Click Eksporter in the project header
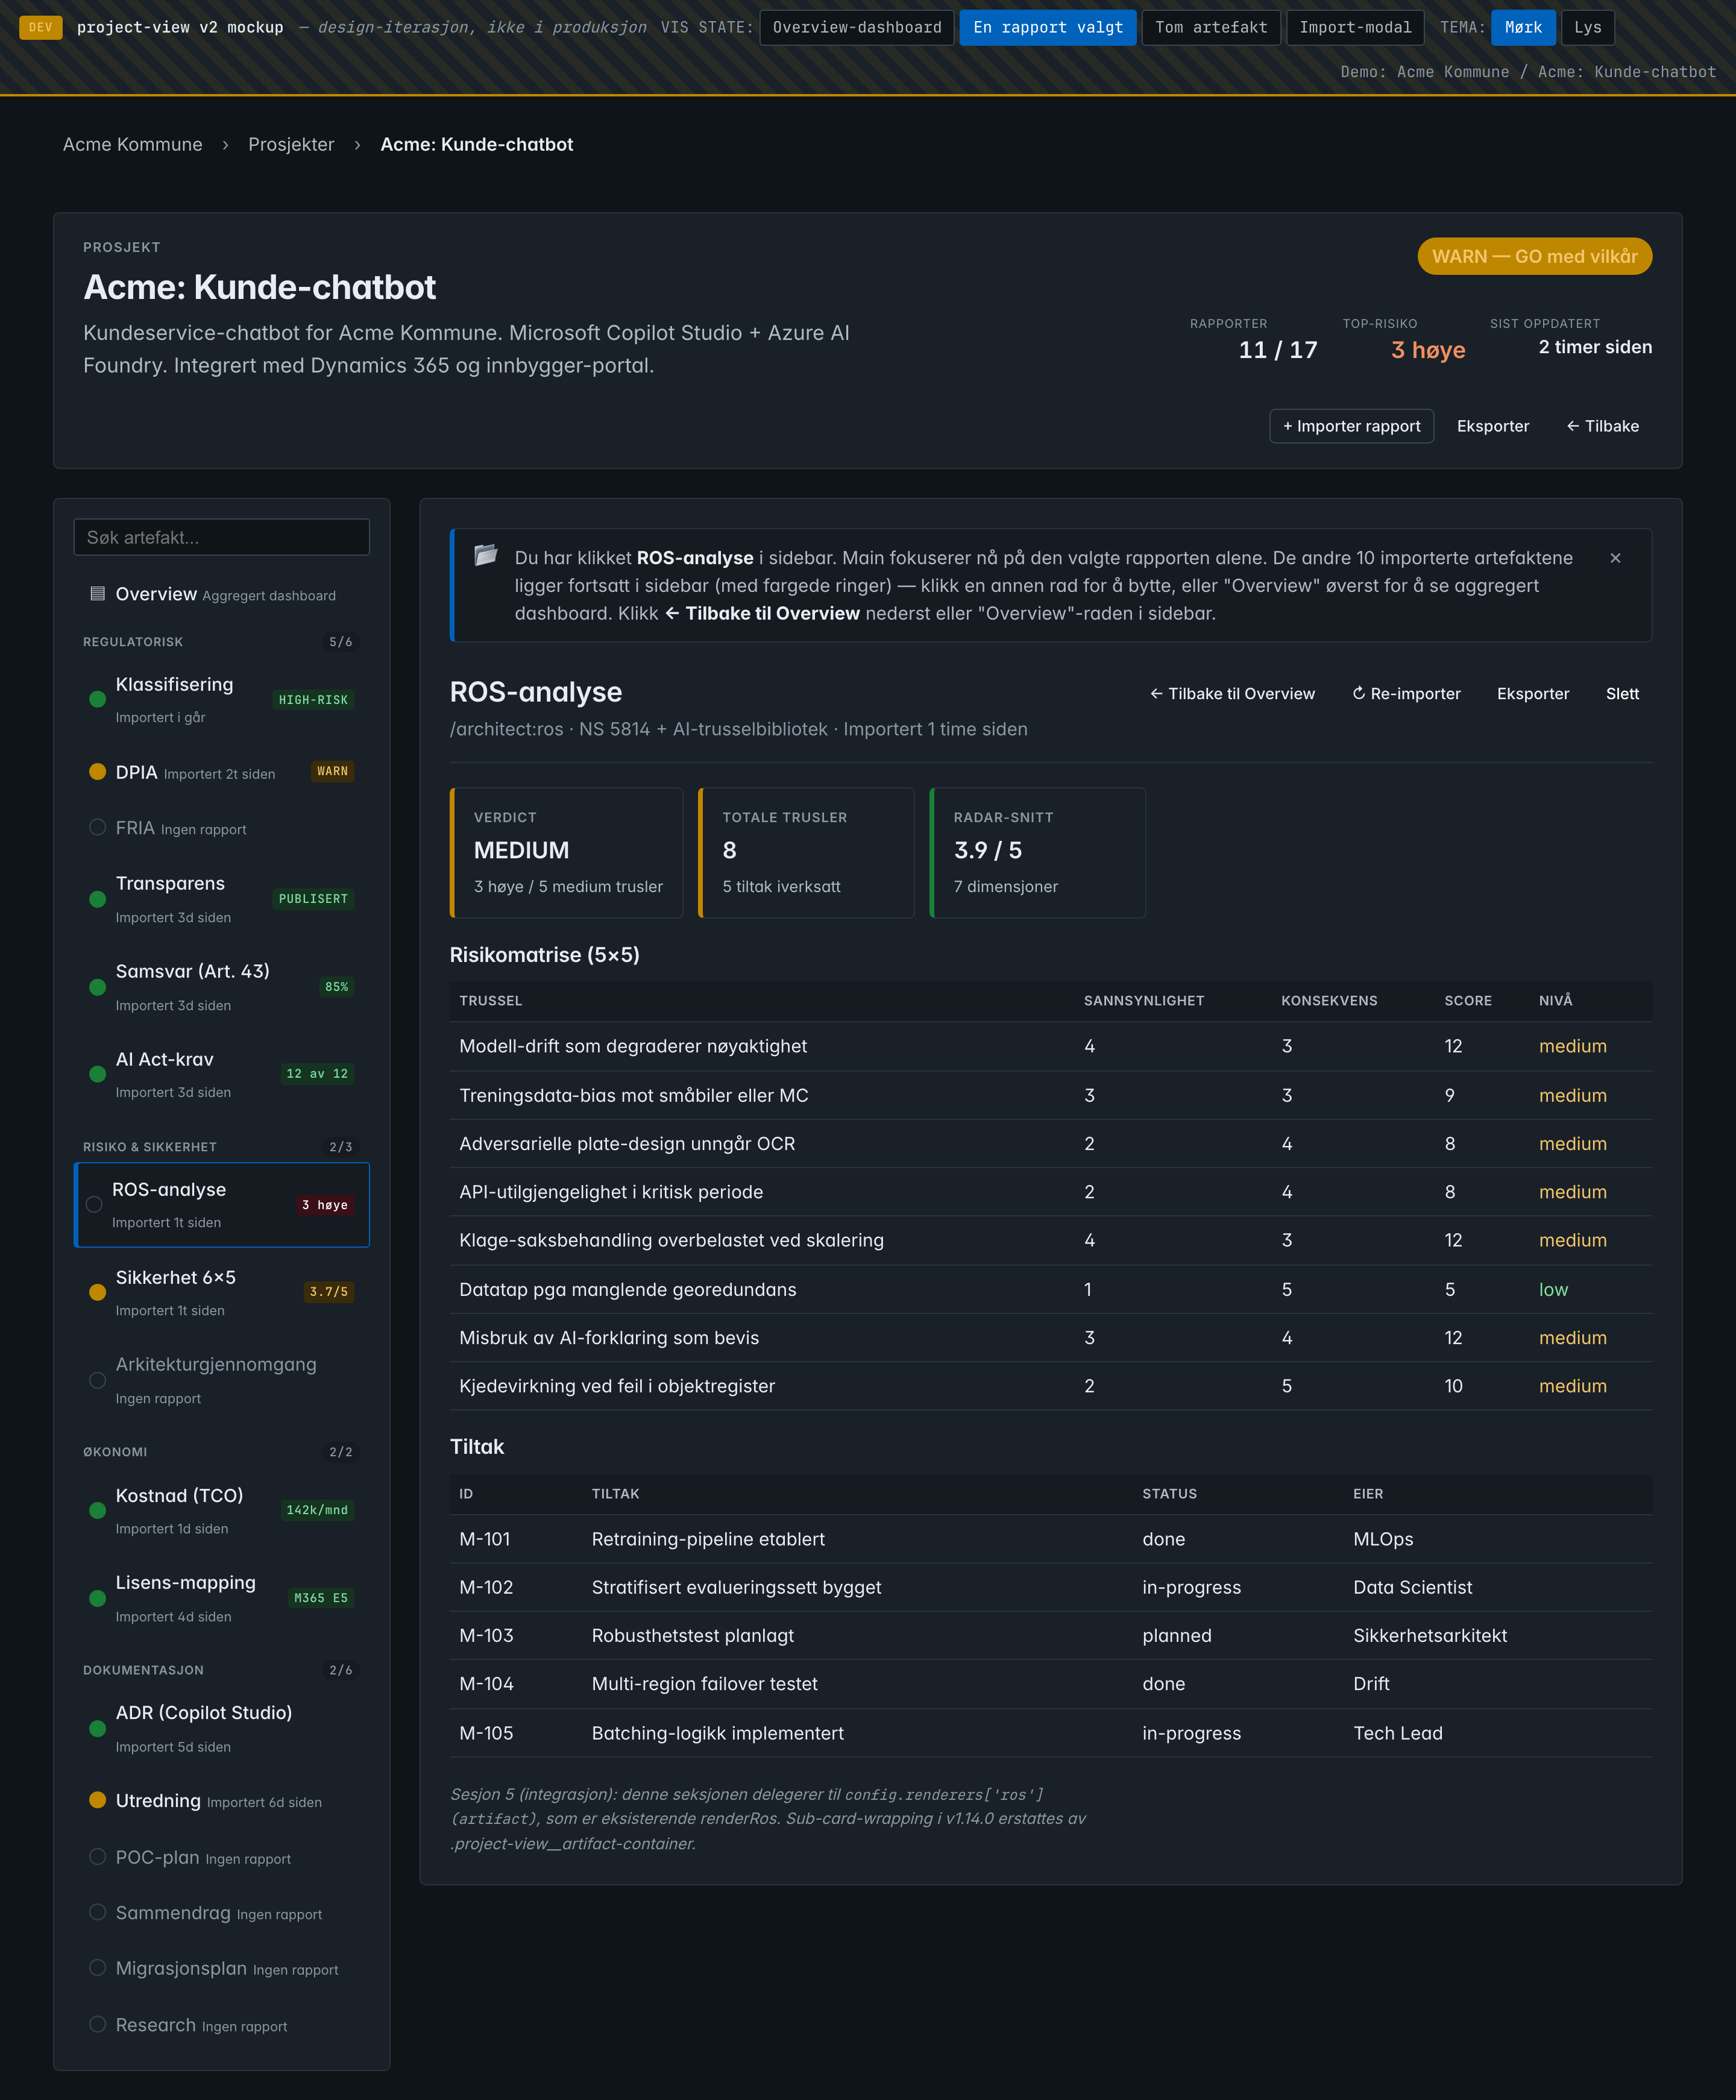 [x=1493, y=426]
